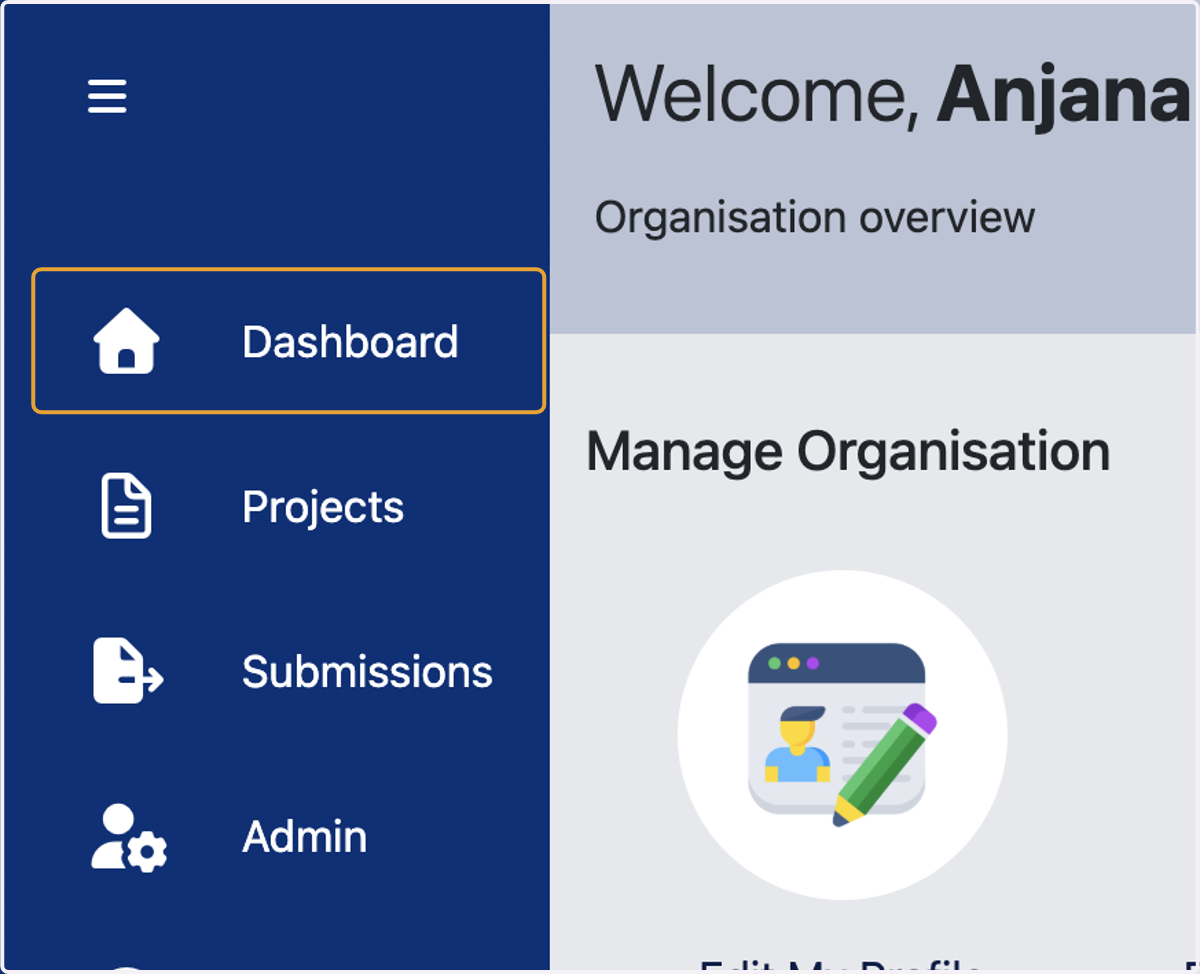The height and width of the screenshot is (974, 1200).
Task: Open the Dashboard menu item
Action: coord(289,341)
